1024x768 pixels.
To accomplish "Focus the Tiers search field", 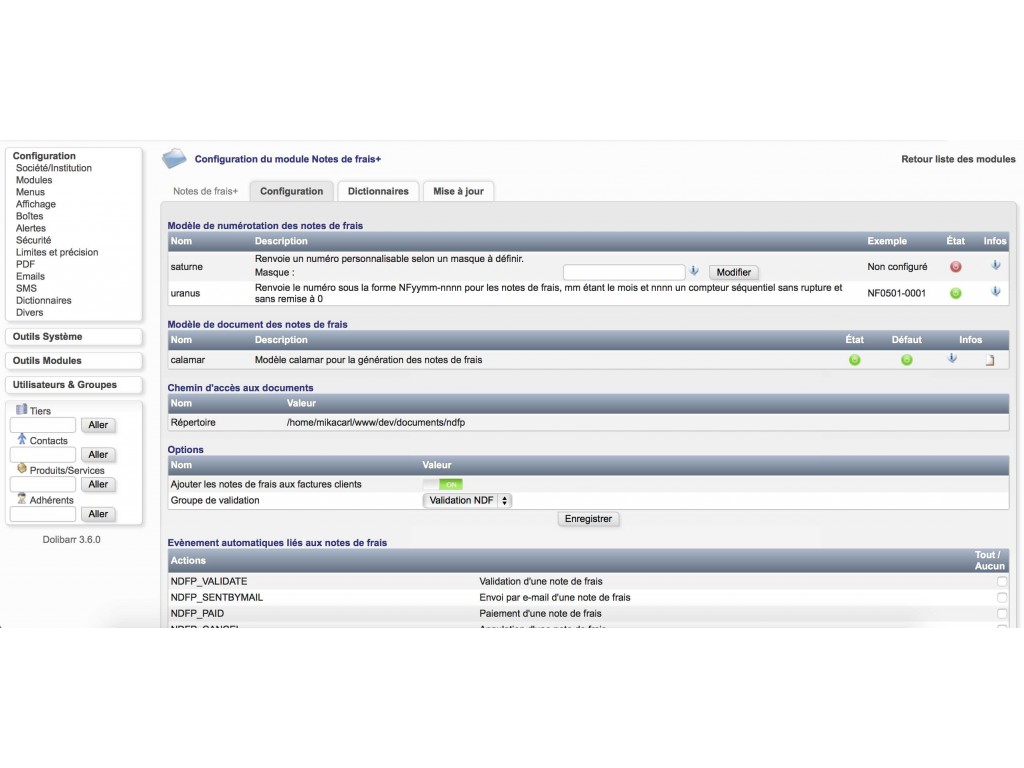I will (x=43, y=425).
